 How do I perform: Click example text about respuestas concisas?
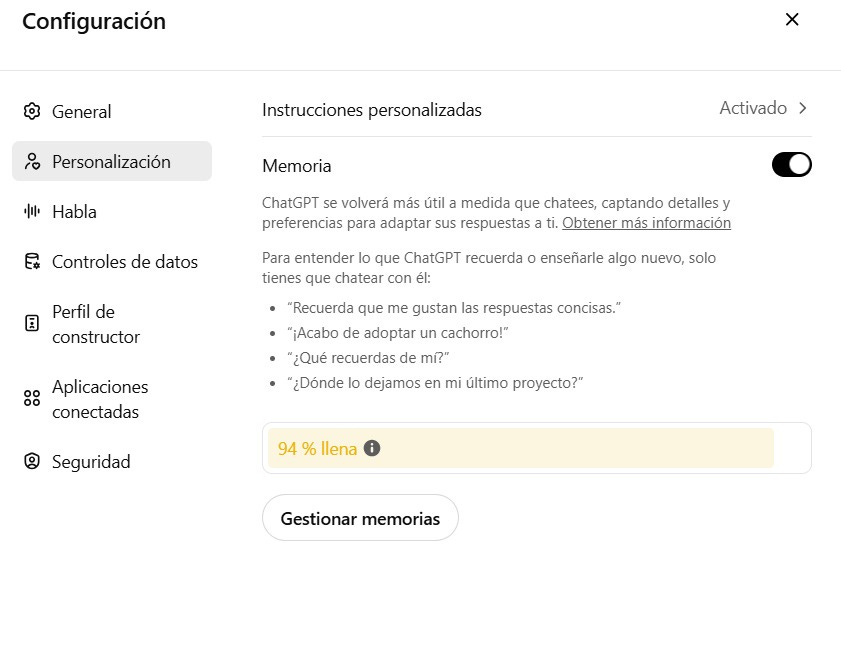click(454, 308)
